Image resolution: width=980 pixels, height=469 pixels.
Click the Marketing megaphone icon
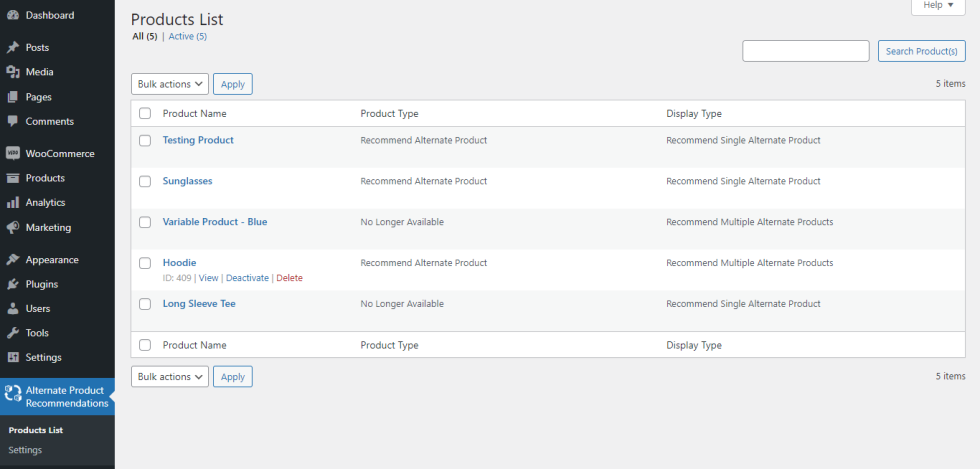tap(13, 227)
